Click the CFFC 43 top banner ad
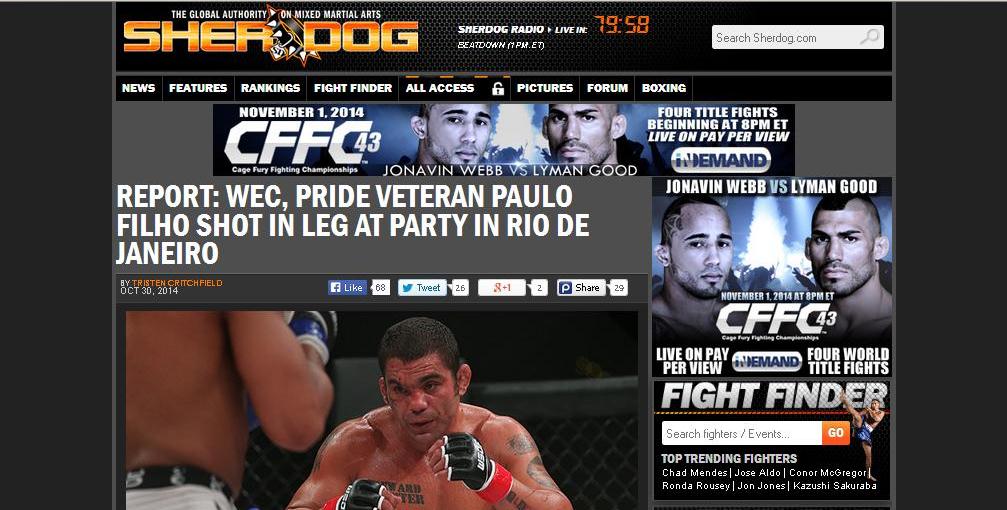This screenshot has height=510, width=1007. coord(504,140)
